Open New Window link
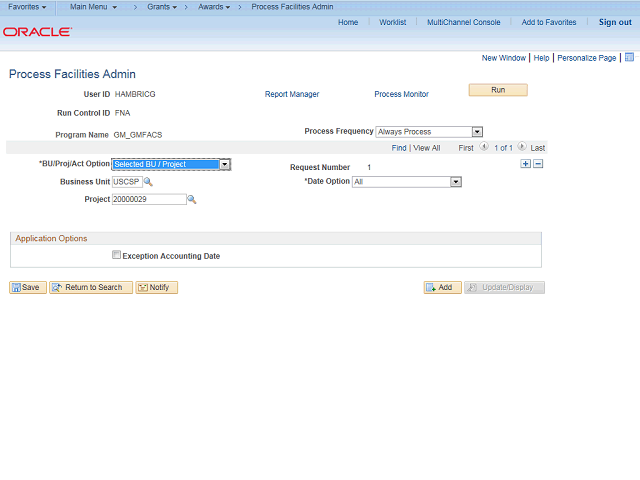Viewport: 640px width, 480px height. click(504, 58)
